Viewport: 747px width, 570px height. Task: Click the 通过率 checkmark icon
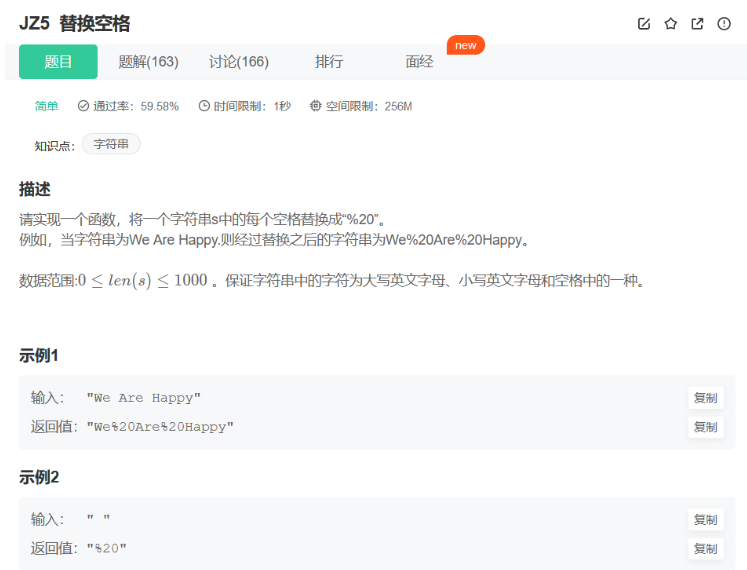pyautogui.click(x=83, y=106)
